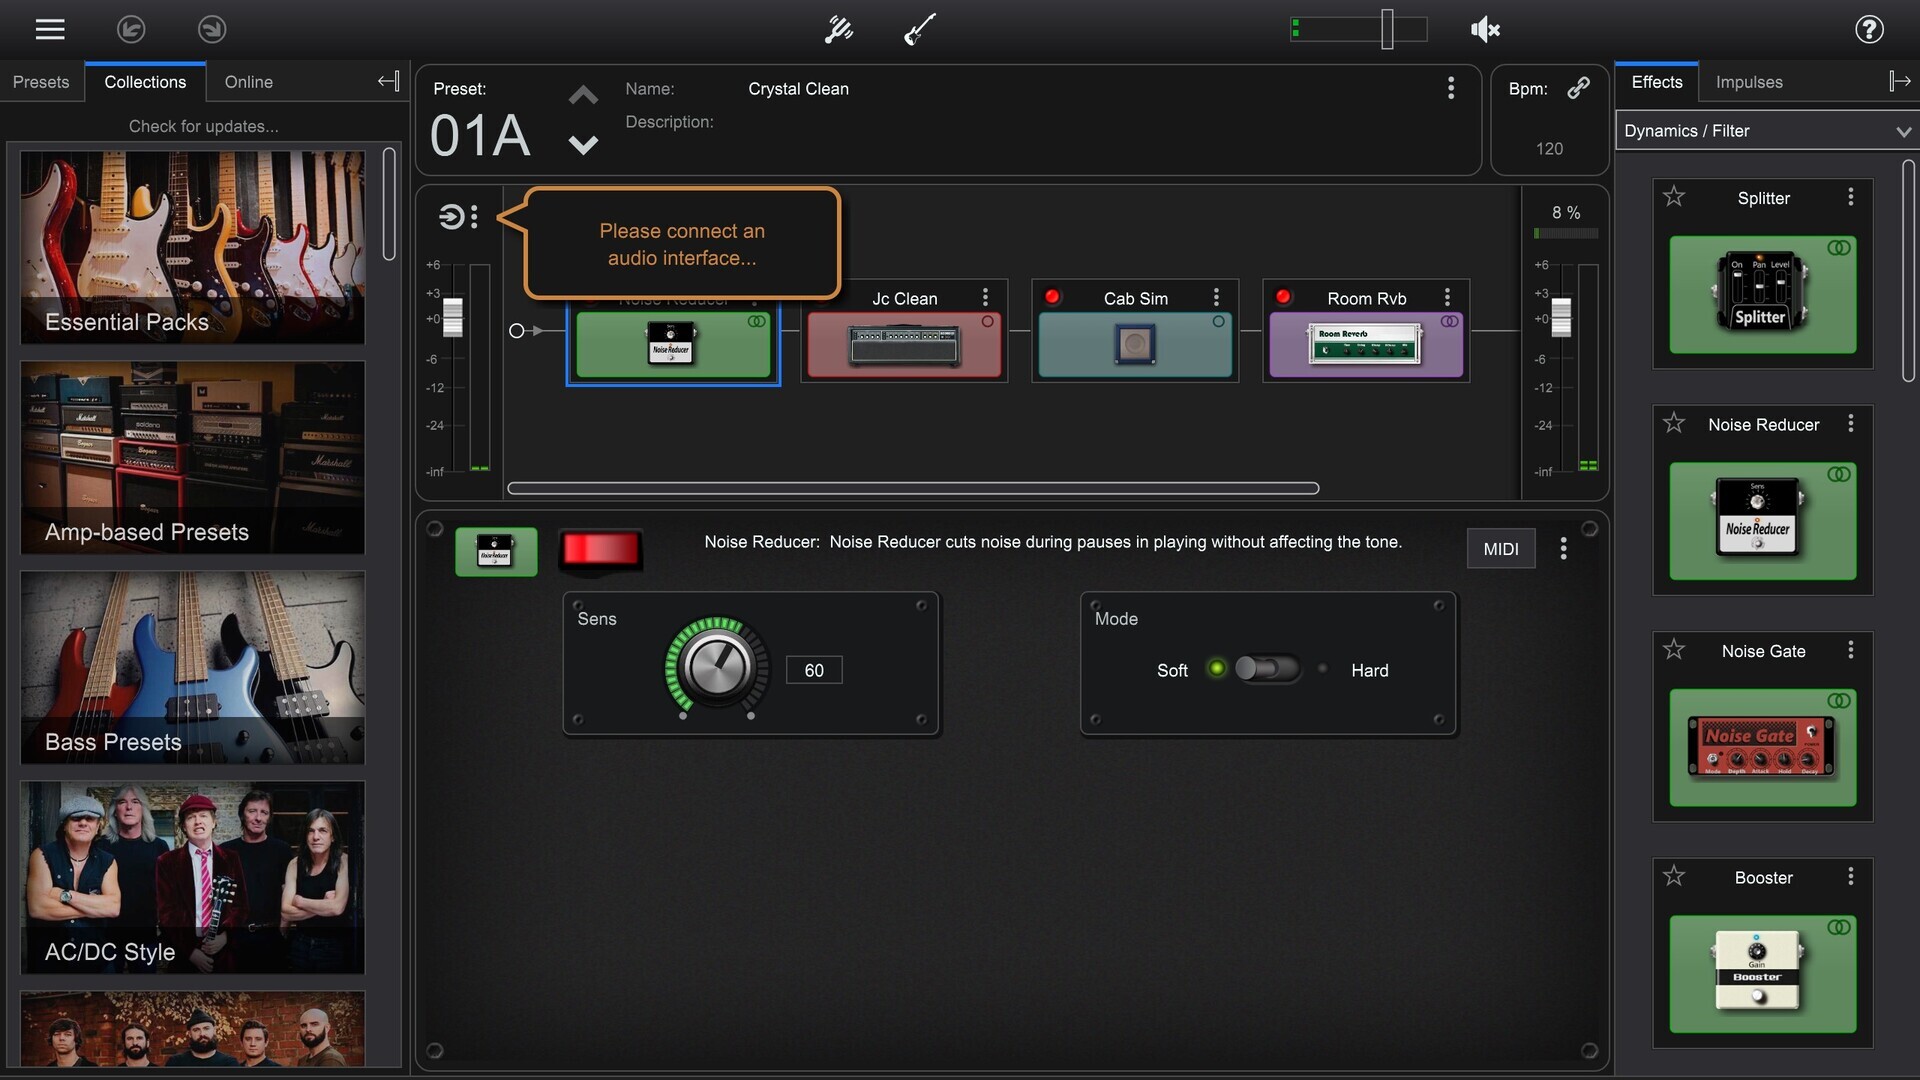Select the Noise Gate pedal thumbnail
This screenshot has width=1920, height=1080.
[1763, 747]
